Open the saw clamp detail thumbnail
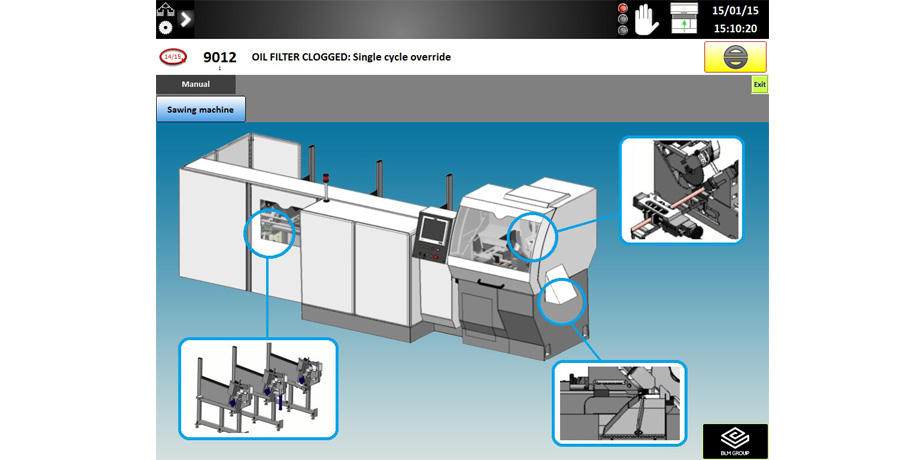Image resolution: width=924 pixels, height=460 pixels. click(681, 190)
